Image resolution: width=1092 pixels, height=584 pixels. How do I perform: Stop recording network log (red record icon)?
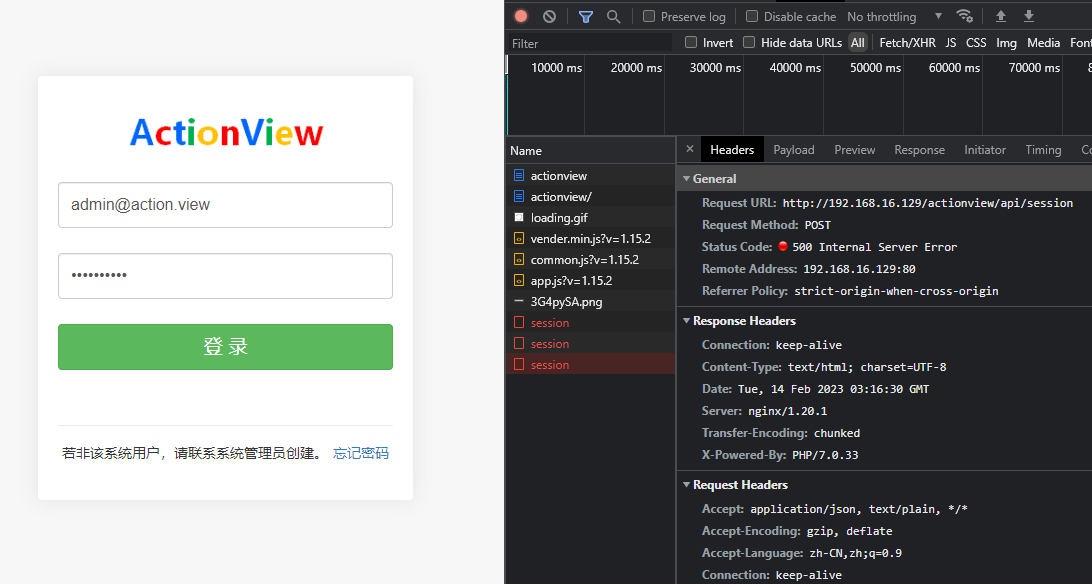tap(519, 16)
